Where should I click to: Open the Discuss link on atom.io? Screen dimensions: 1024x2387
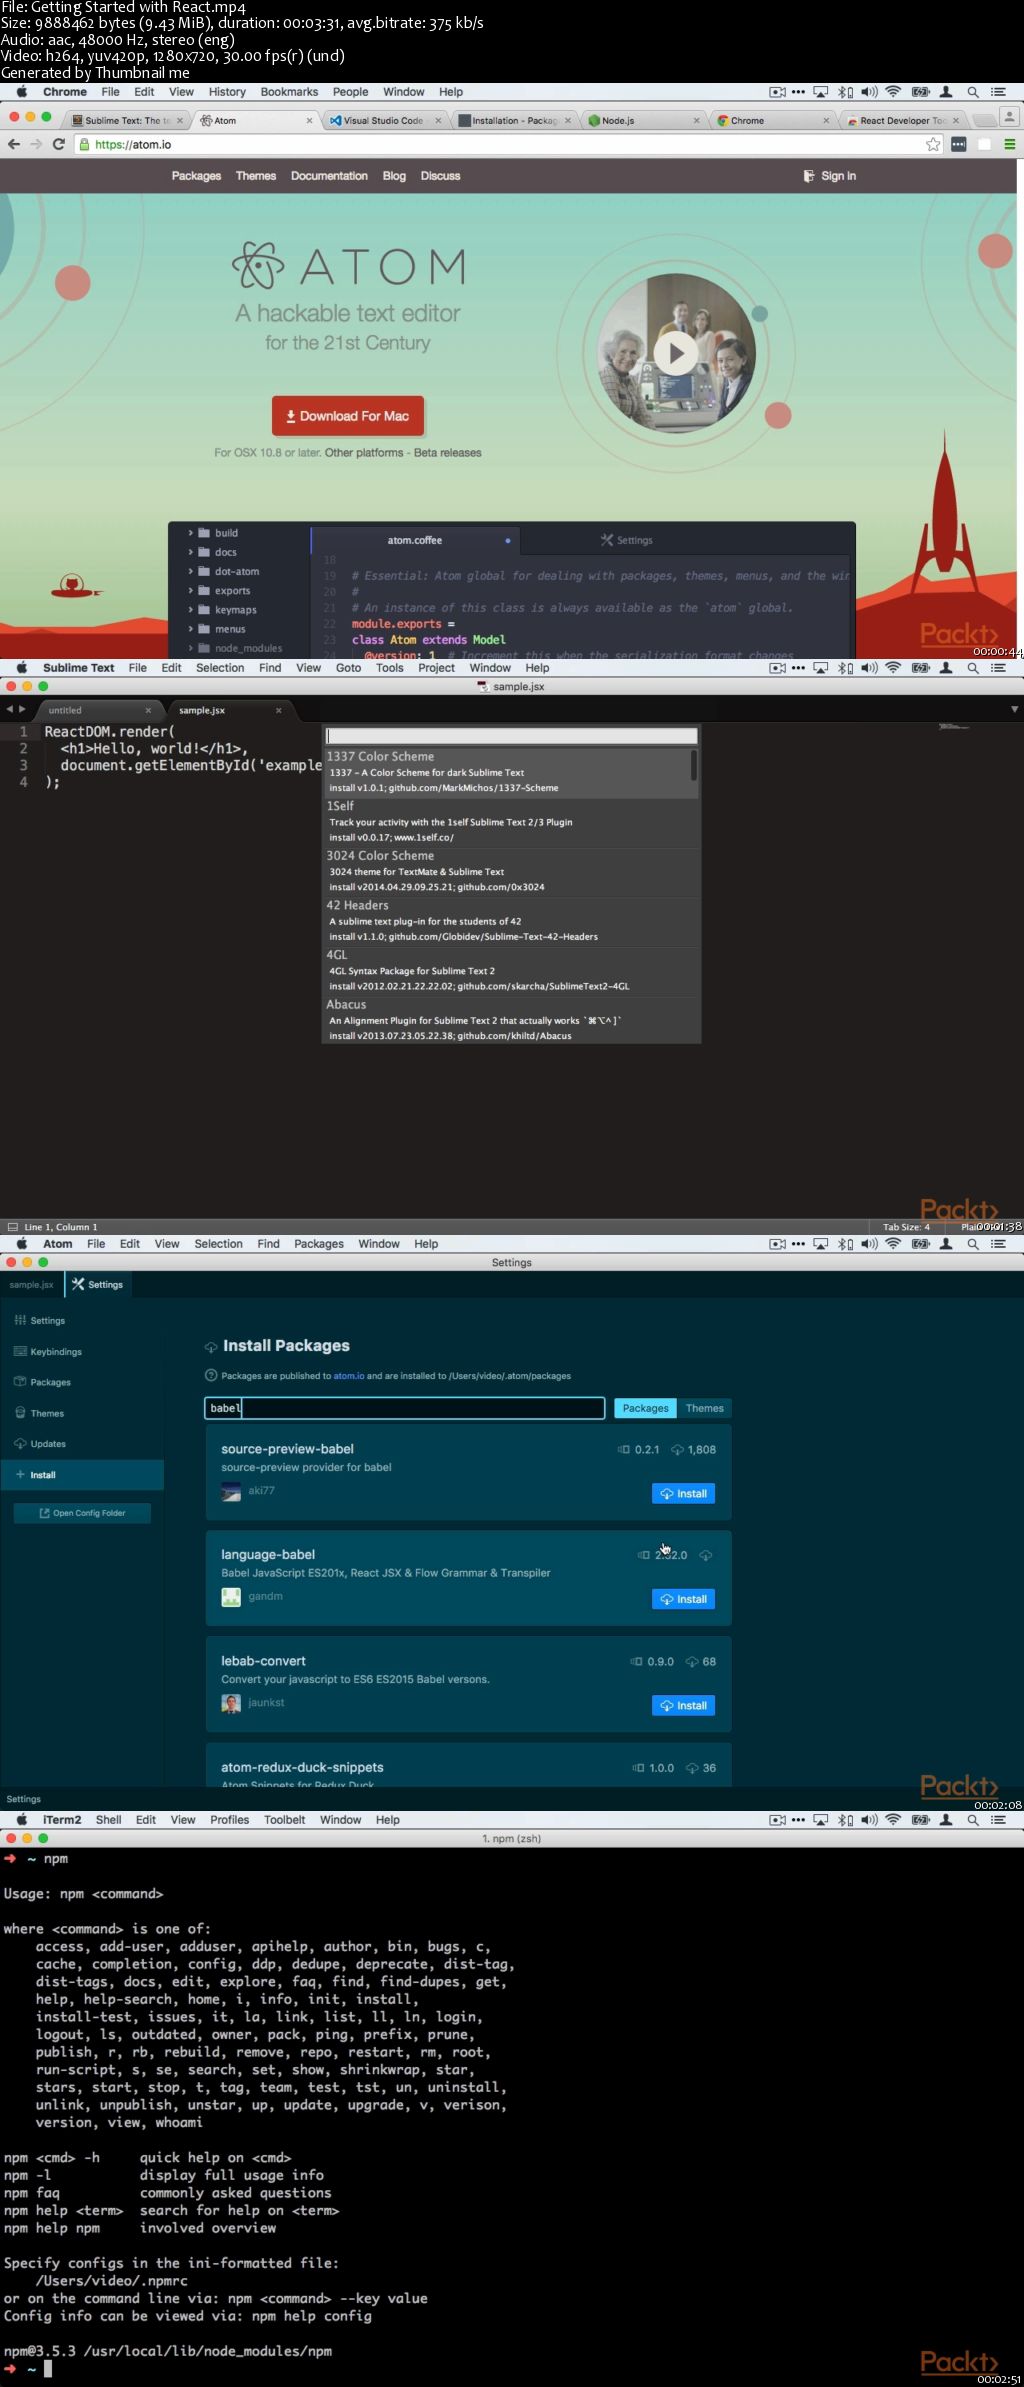click(440, 176)
